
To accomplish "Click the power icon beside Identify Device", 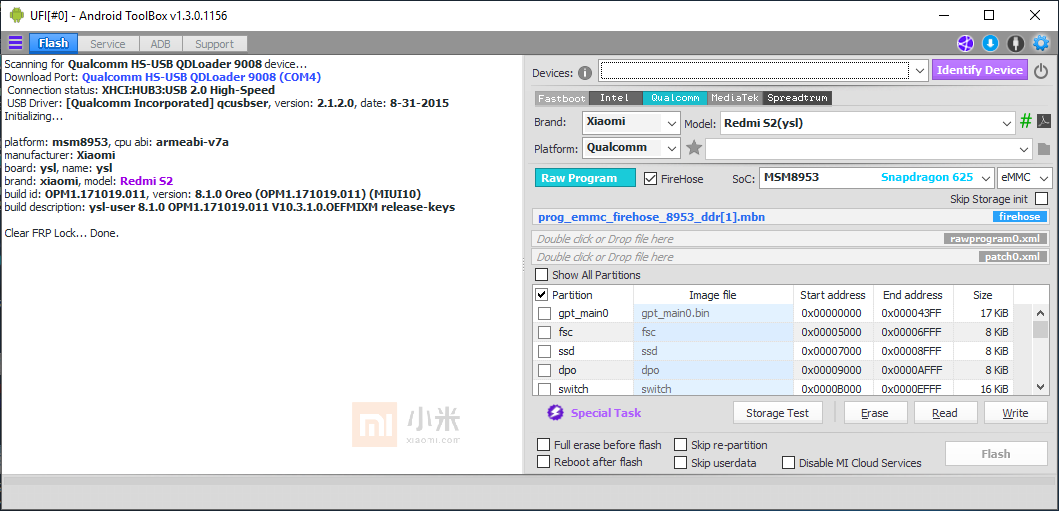I will click(1041, 70).
